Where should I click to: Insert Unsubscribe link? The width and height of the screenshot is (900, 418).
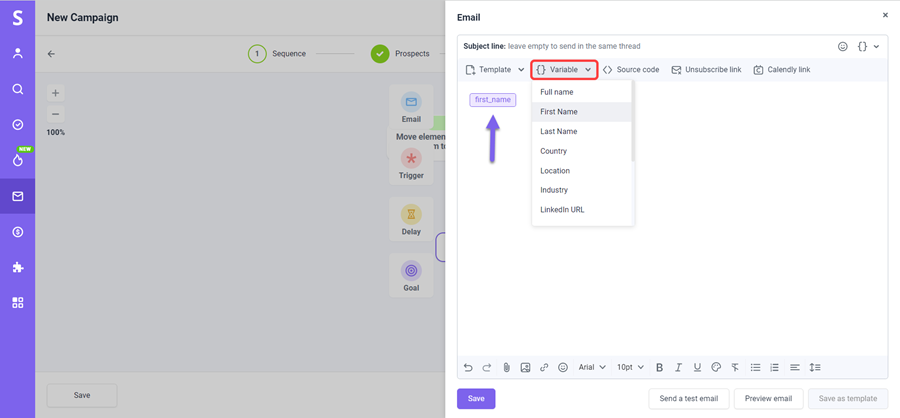[x=706, y=69]
